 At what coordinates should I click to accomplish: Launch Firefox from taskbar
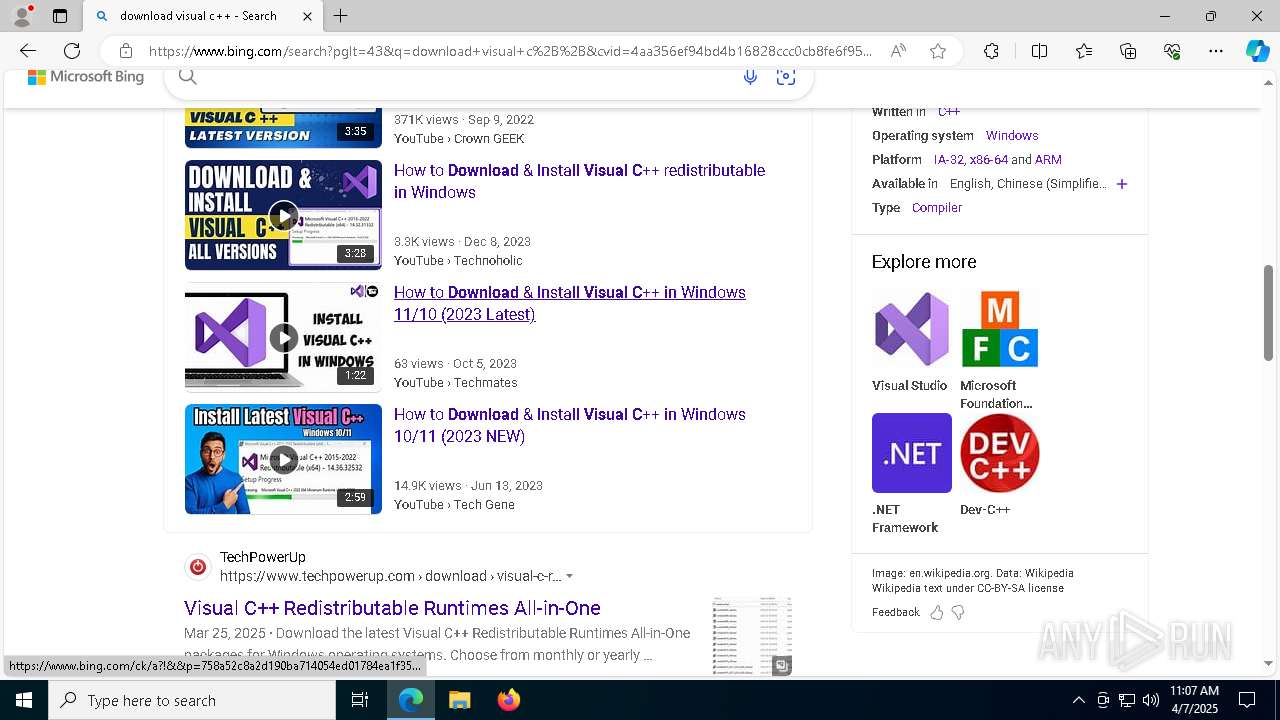click(x=509, y=700)
